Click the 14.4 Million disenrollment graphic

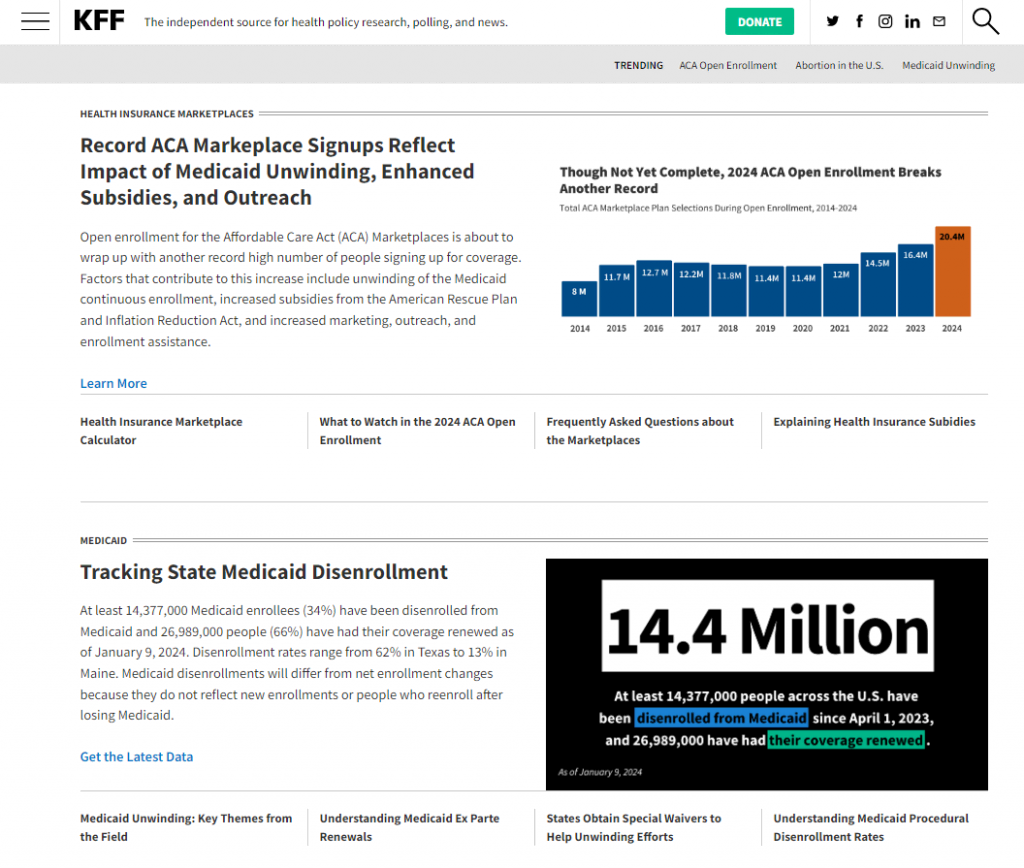(x=767, y=674)
